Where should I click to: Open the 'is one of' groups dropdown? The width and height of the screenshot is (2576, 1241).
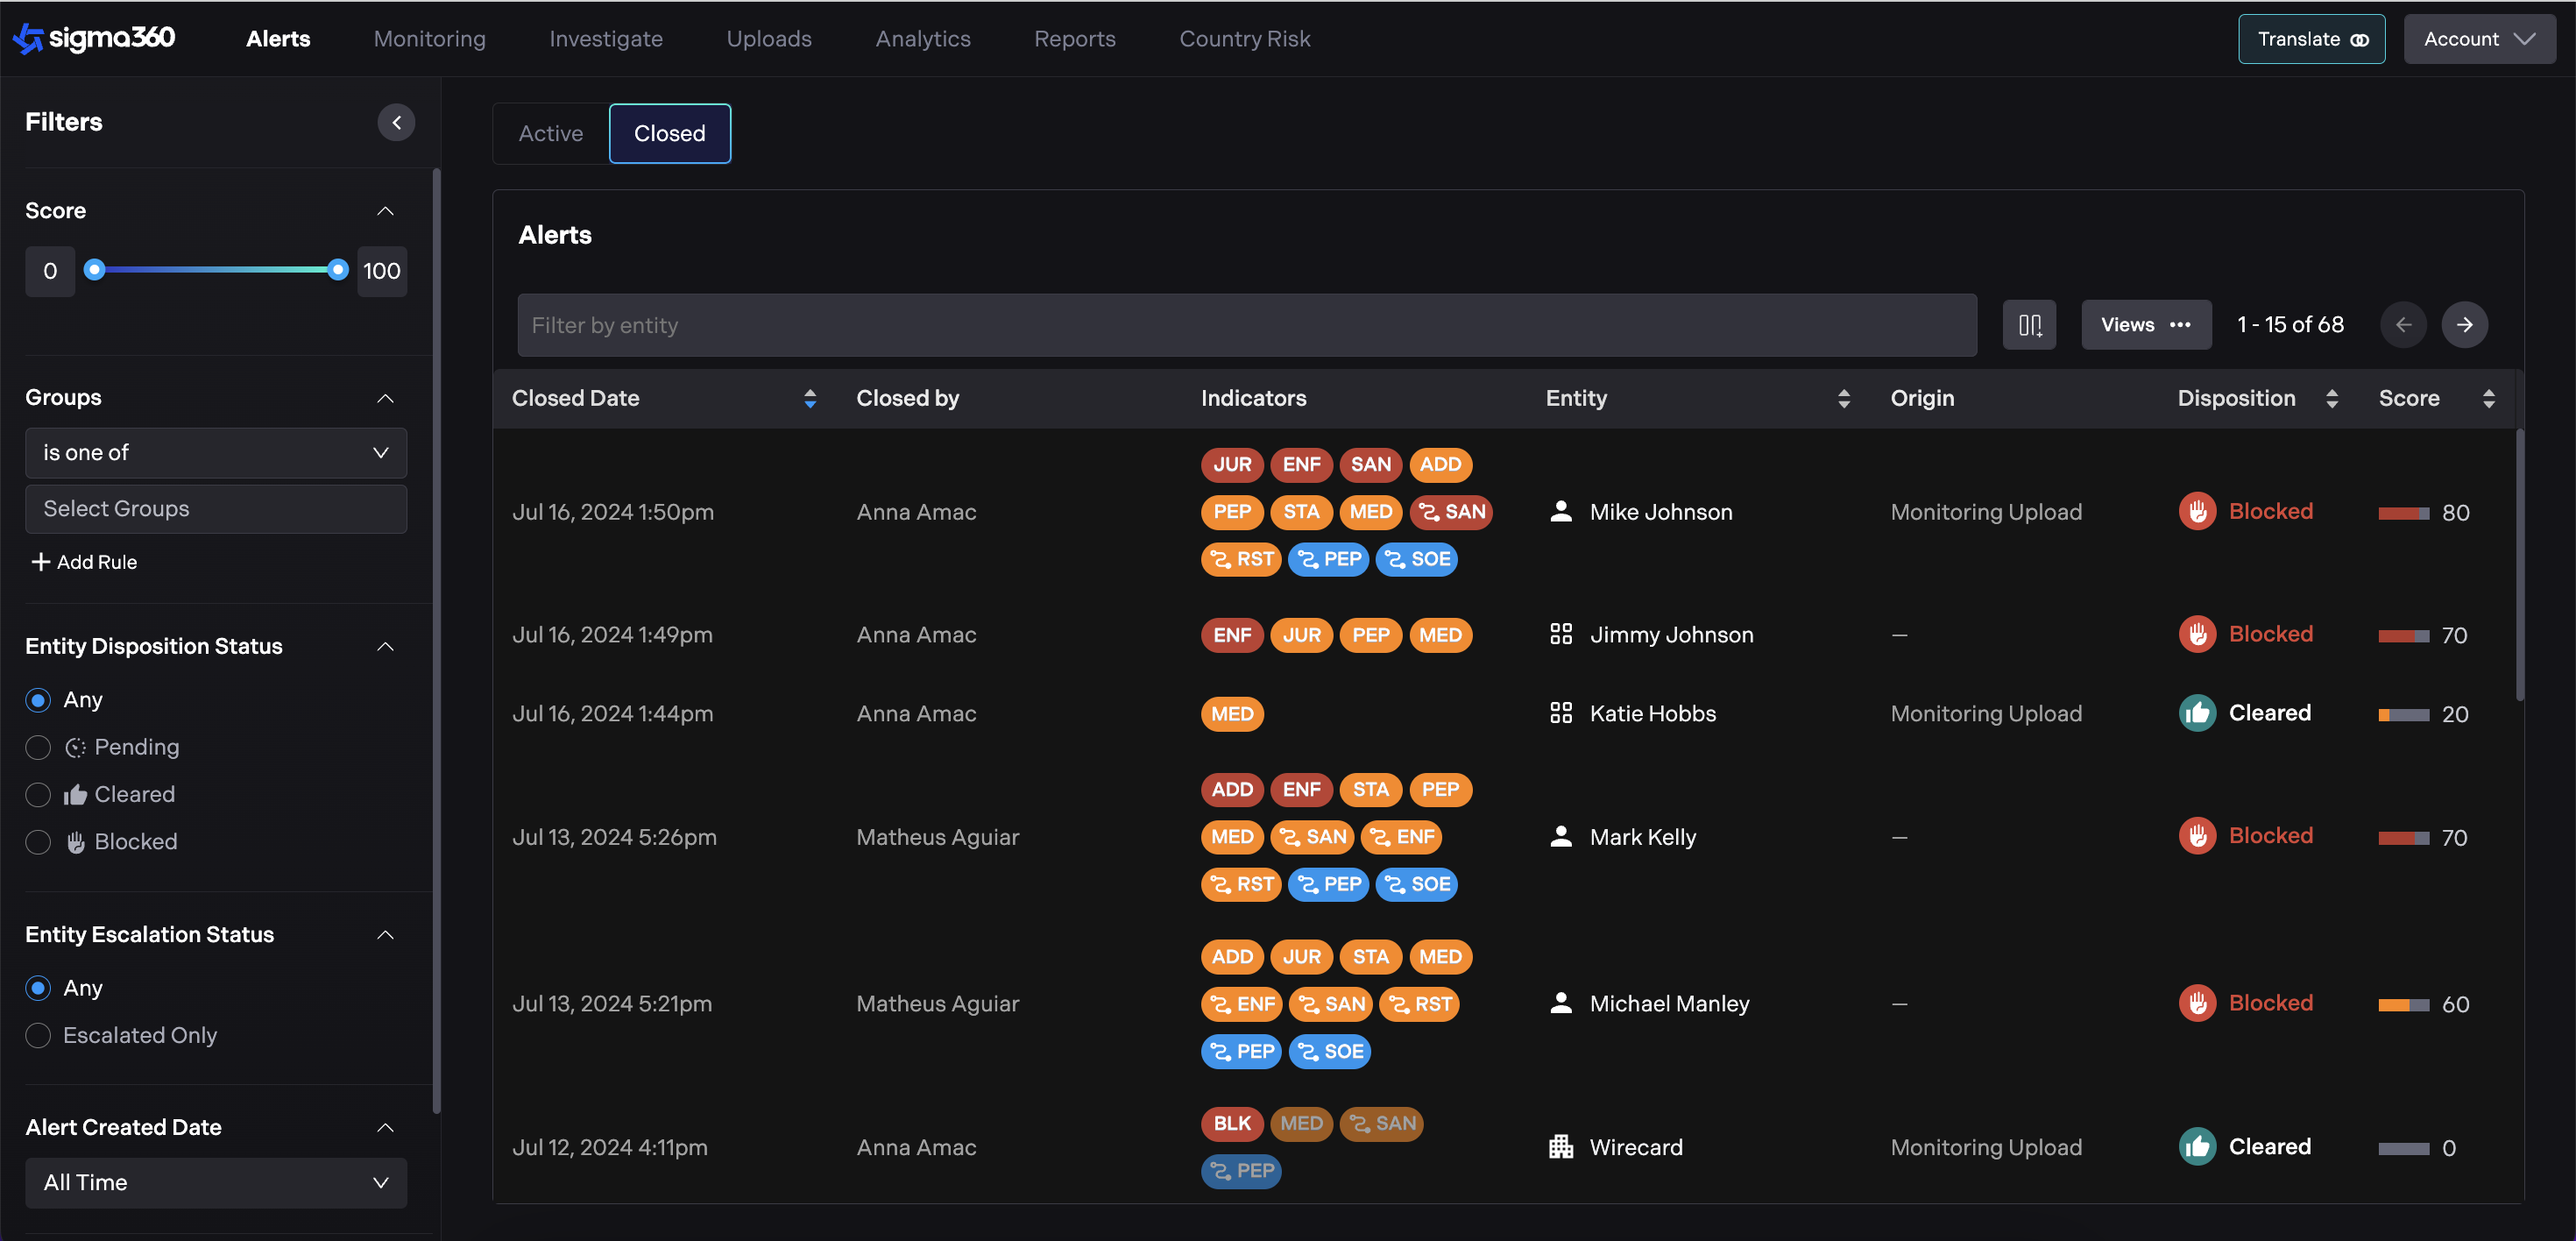[215, 453]
